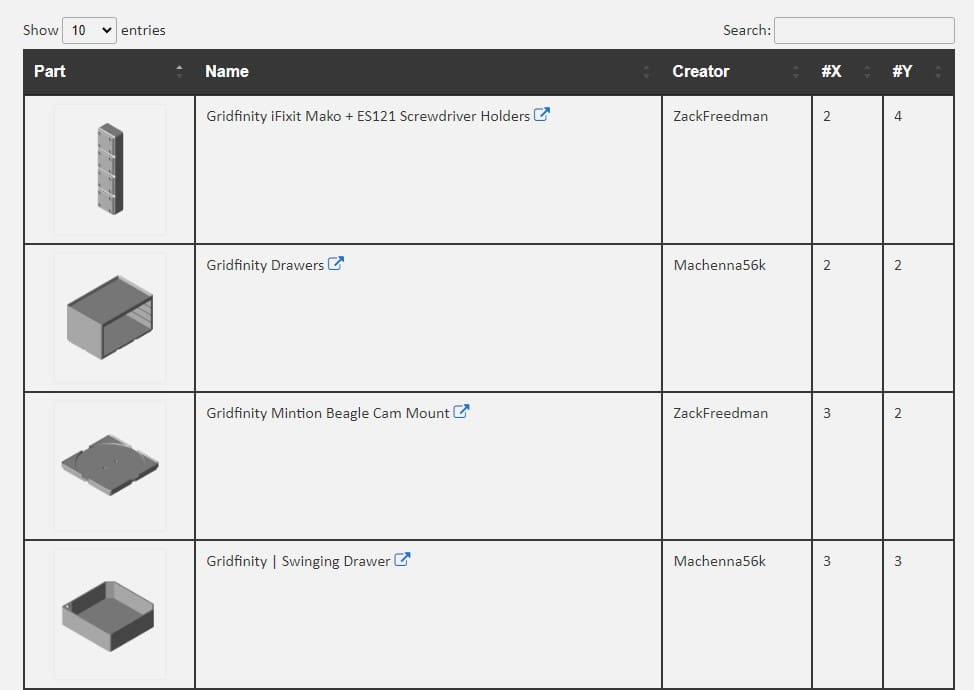Click #X value 2 in Gridfinity Drawers row
Image resolution: width=974 pixels, height=690 pixels.
827,265
